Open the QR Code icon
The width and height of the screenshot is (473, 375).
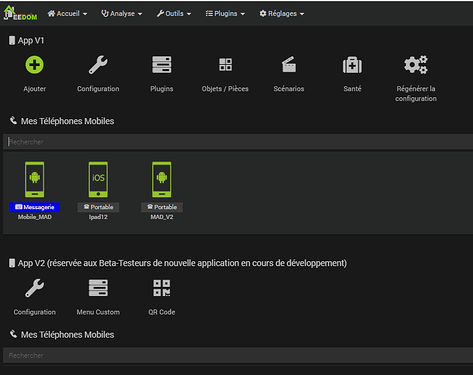pyautogui.click(x=162, y=288)
